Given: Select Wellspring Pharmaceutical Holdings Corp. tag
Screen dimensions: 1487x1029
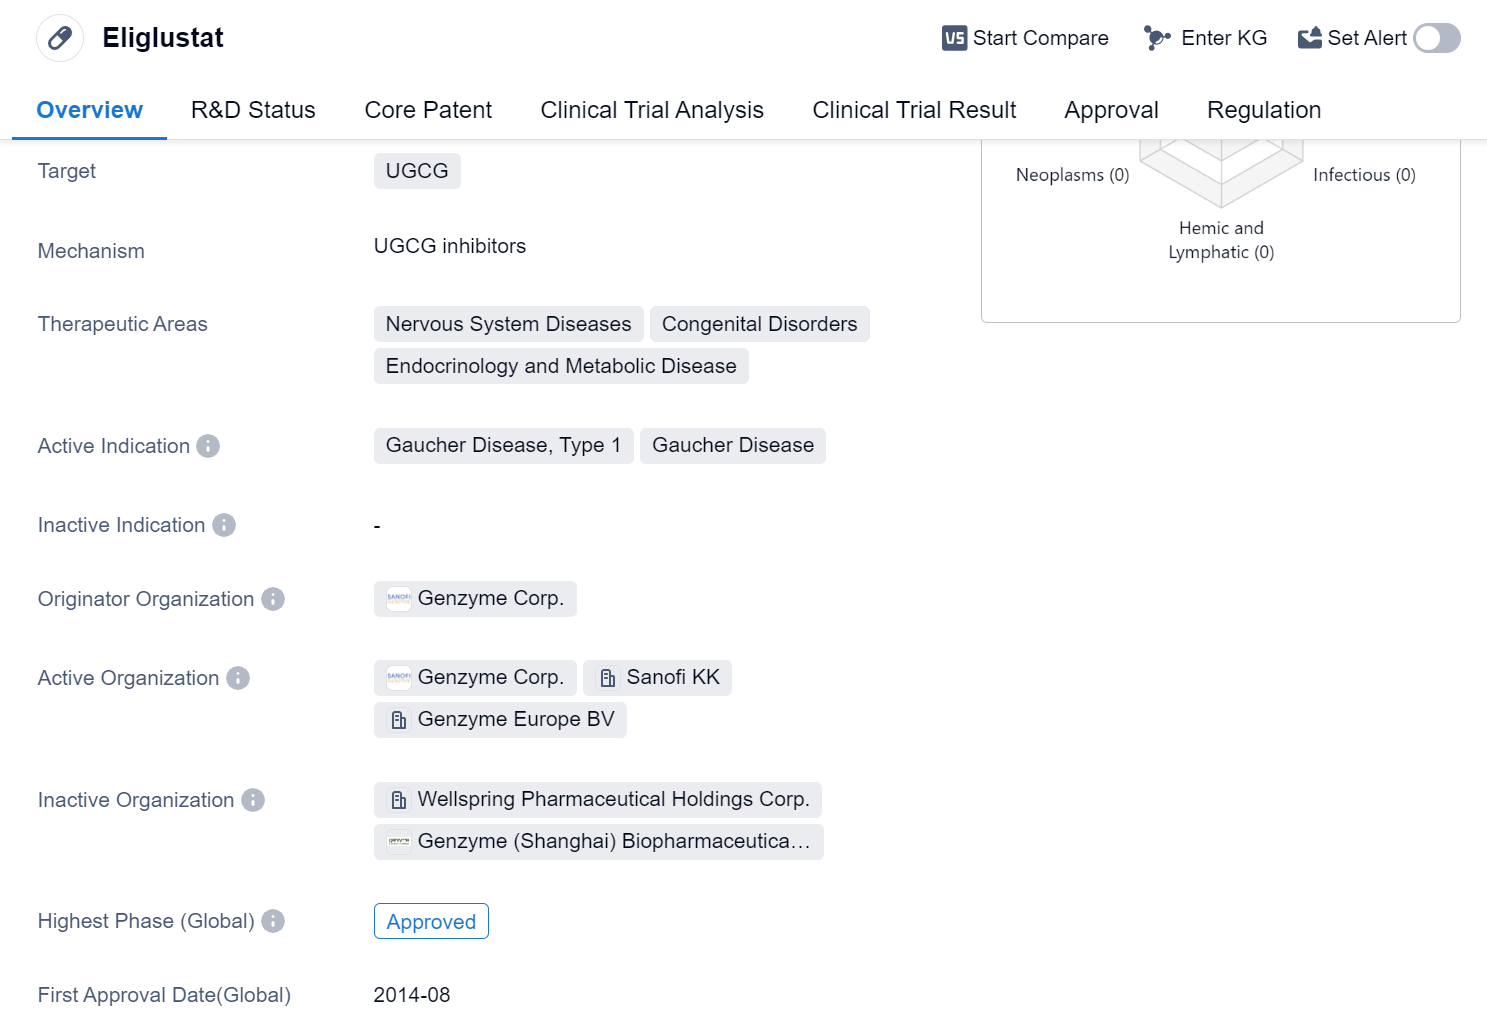Looking at the screenshot, I should (x=598, y=799).
